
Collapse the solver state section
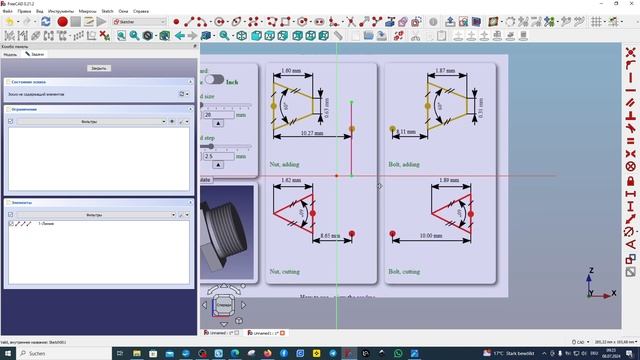coord(190,82)
